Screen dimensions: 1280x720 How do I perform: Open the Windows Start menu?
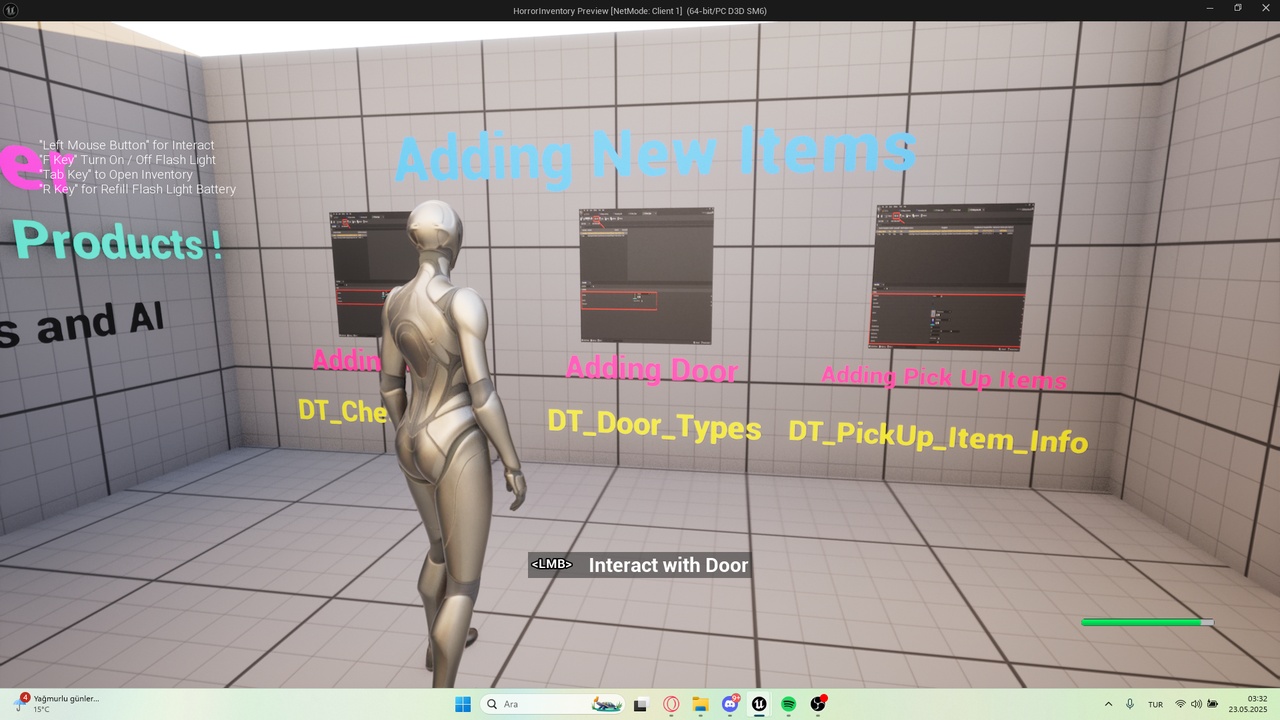point(463,704)
